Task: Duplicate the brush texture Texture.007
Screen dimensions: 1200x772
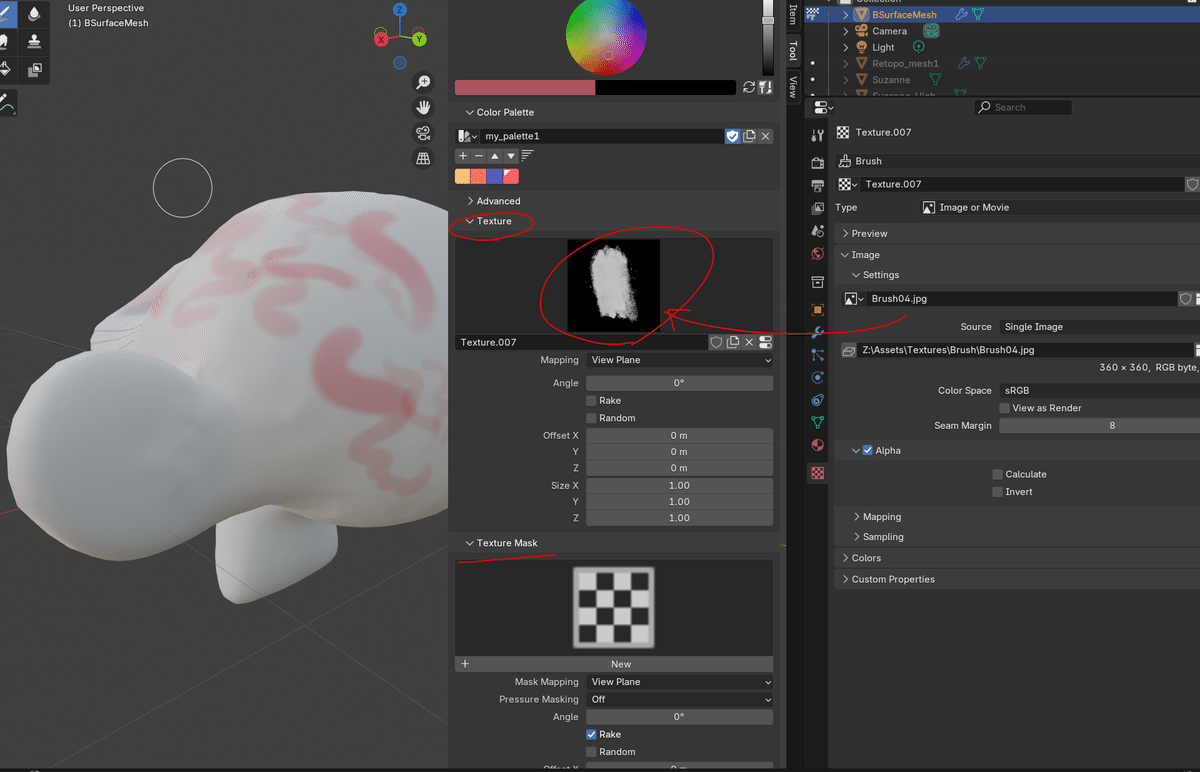Action: coord(733,342)
